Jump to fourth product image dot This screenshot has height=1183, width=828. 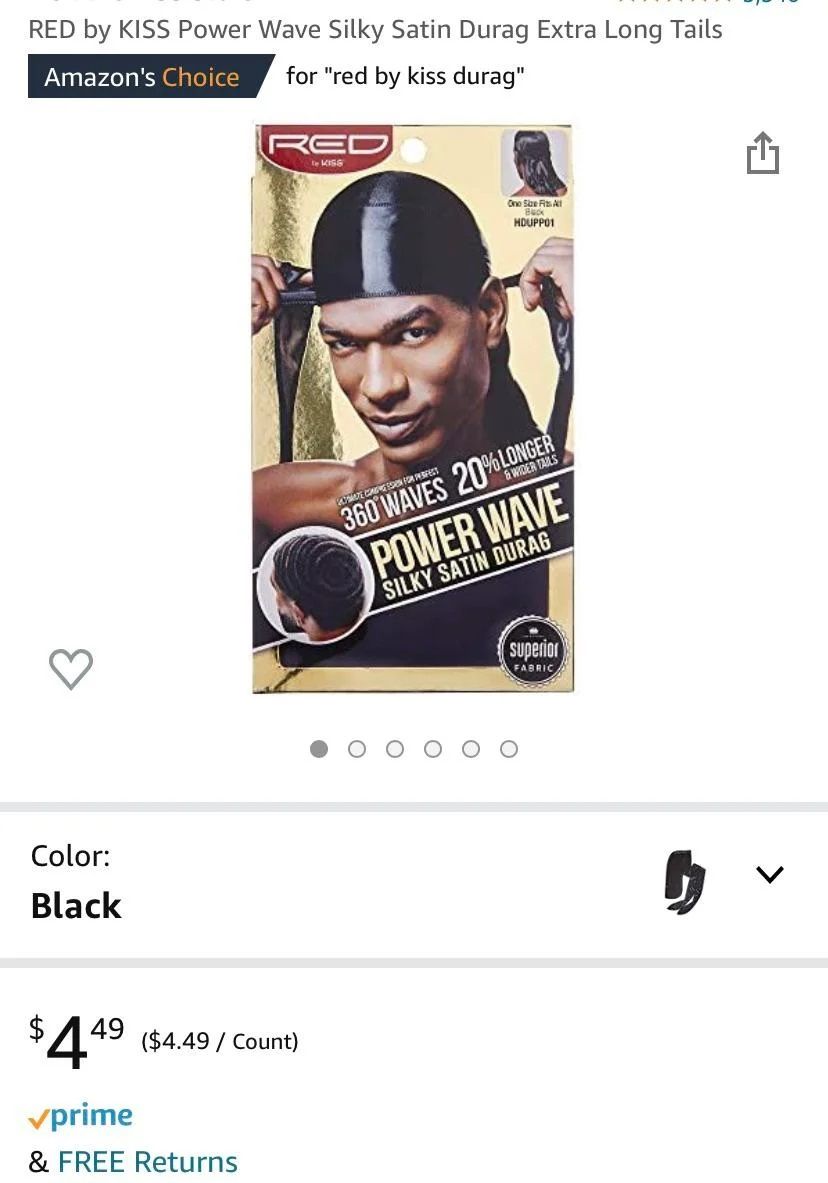coord(433,748)
